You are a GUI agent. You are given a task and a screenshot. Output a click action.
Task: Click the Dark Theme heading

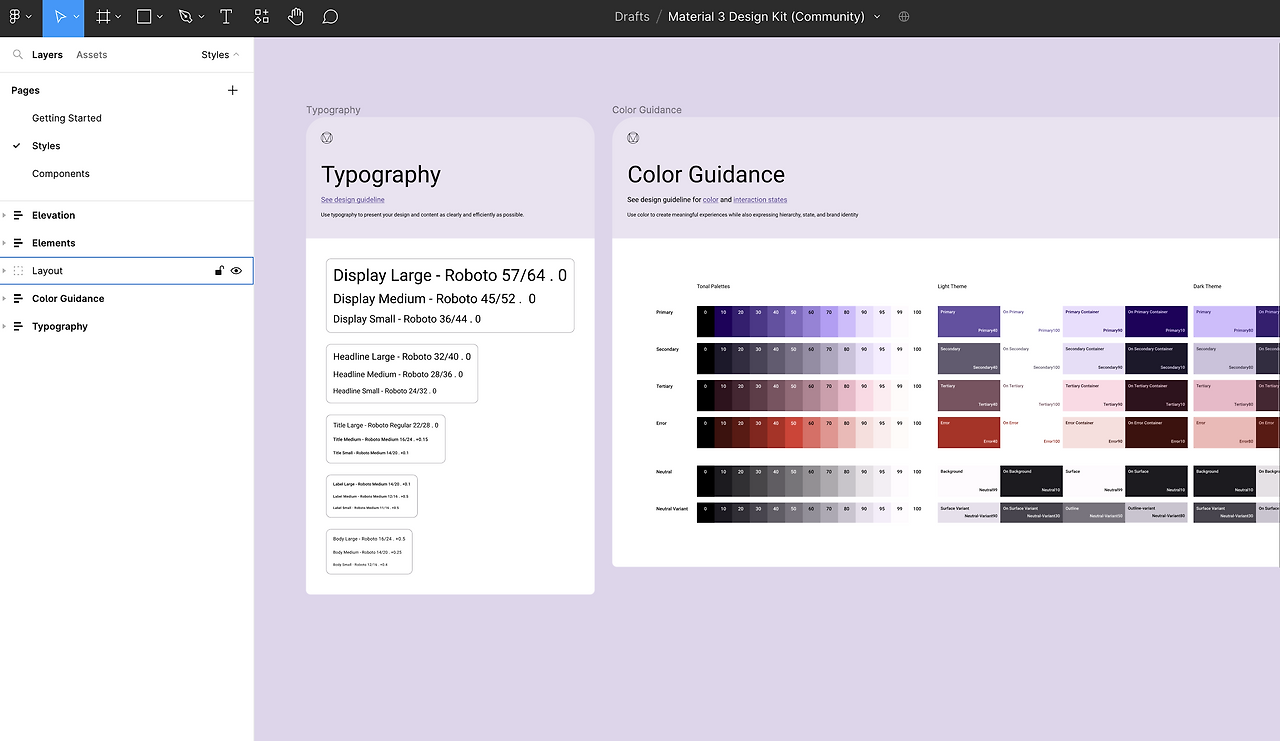click(x=1207, y=287)
